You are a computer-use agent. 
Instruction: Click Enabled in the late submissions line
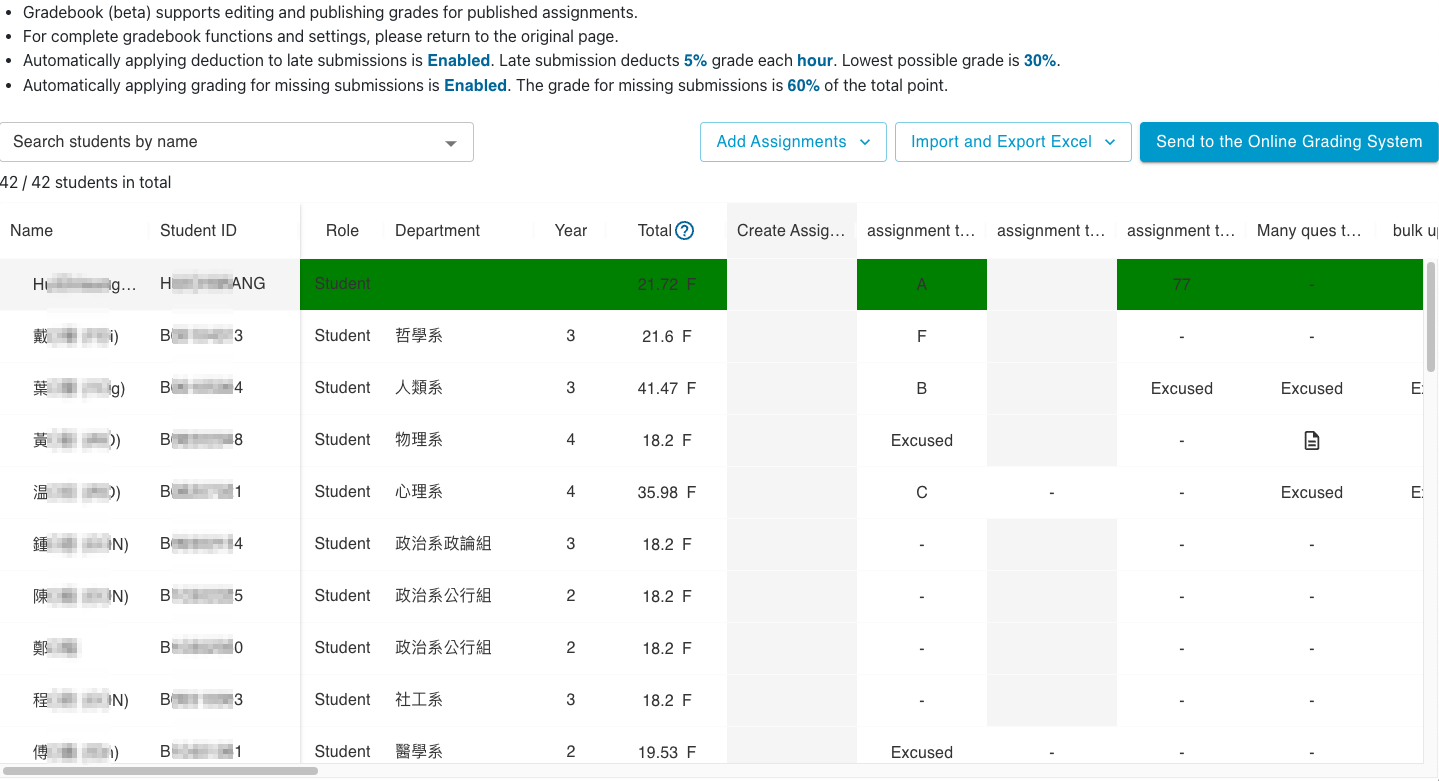tap(459, 61)
